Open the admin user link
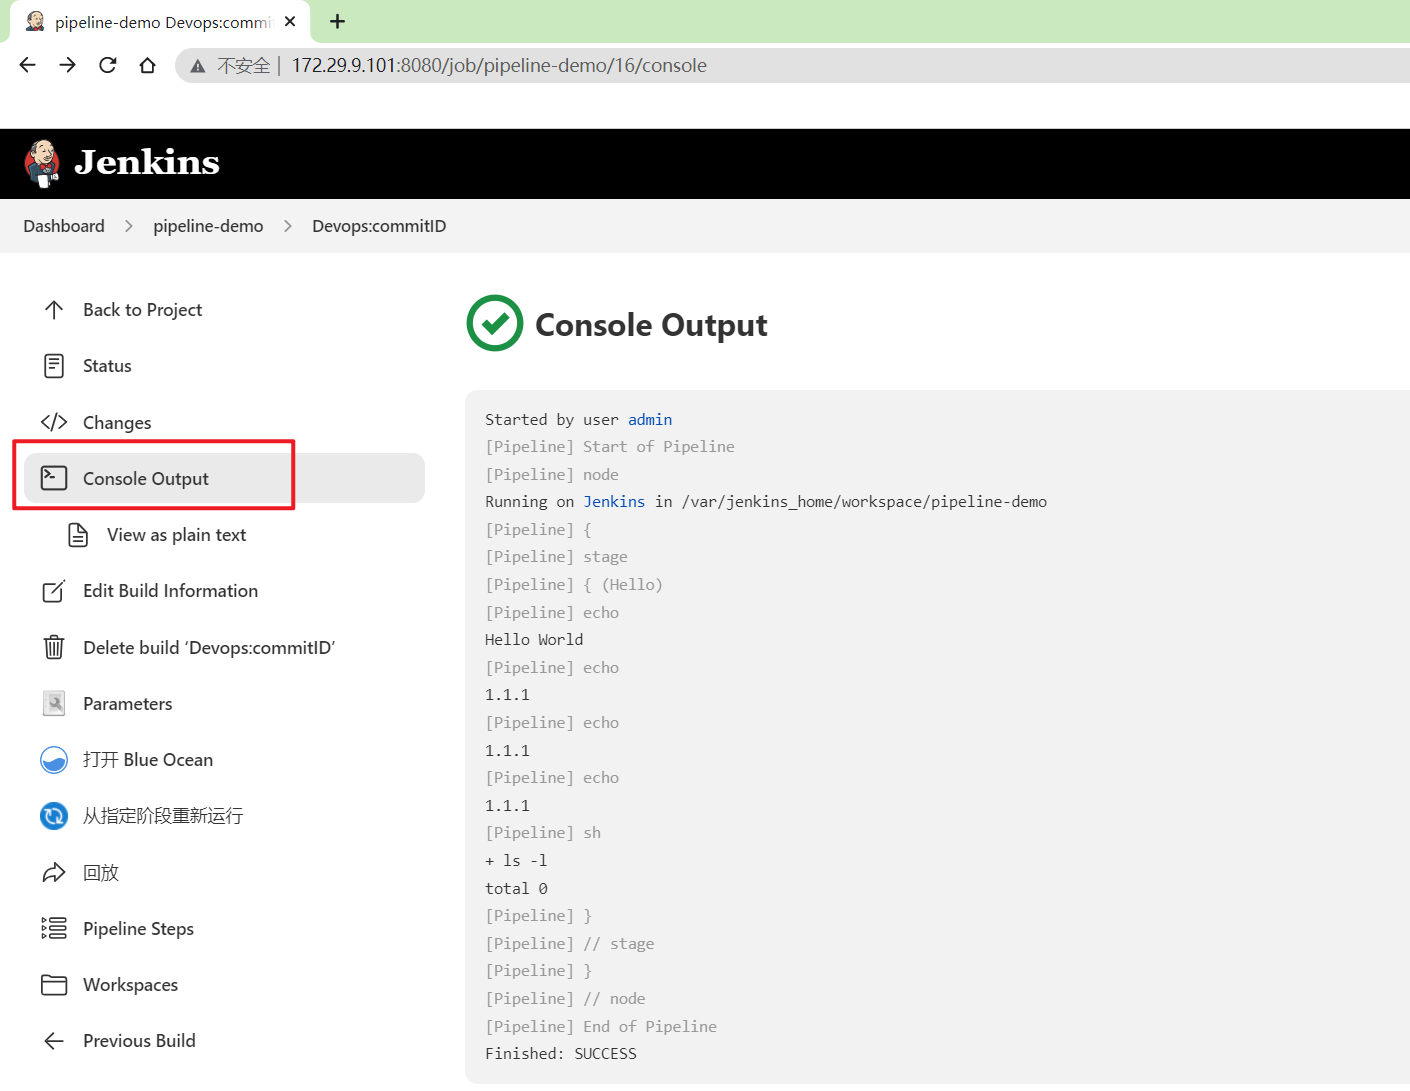The image size is (1410, 1091). pos(650,420)
